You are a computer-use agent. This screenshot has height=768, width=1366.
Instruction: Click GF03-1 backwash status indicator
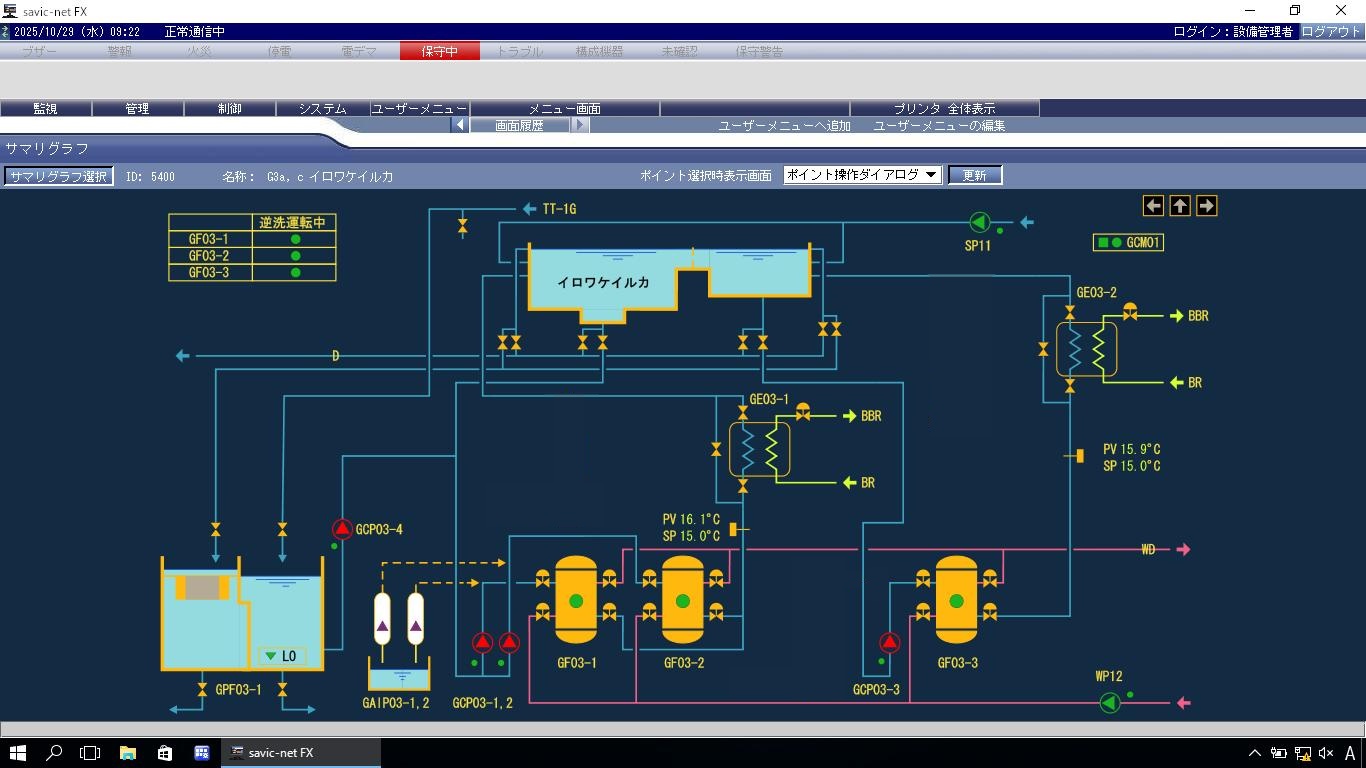(295, 240)
